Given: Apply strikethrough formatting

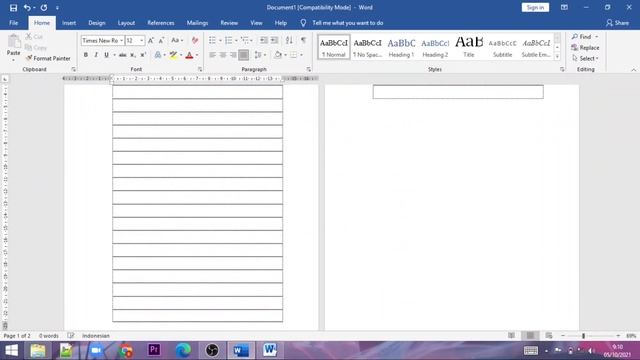Looking at the screenshot, I should [122, 55].
